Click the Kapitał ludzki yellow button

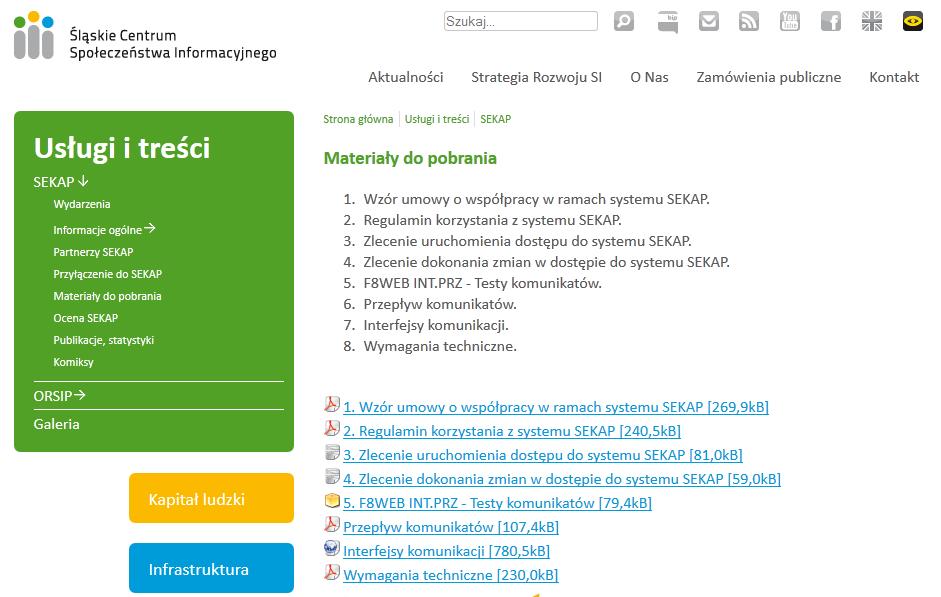coord(211,498)
